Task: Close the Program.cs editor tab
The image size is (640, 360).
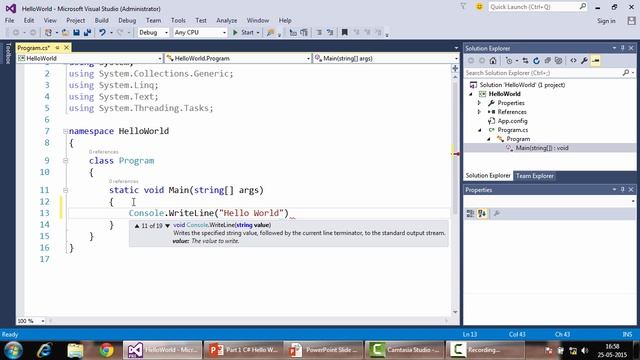Action: pyautogui.click(x=66, y=48)
